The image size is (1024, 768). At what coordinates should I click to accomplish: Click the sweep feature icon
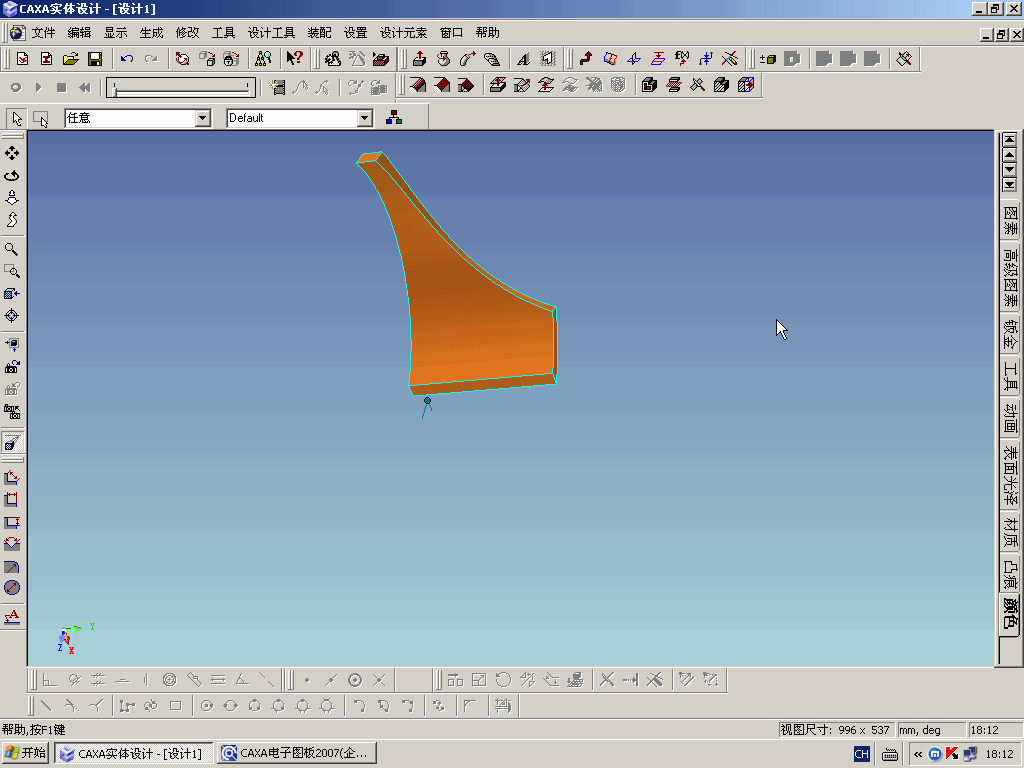(x=468, y=59)
